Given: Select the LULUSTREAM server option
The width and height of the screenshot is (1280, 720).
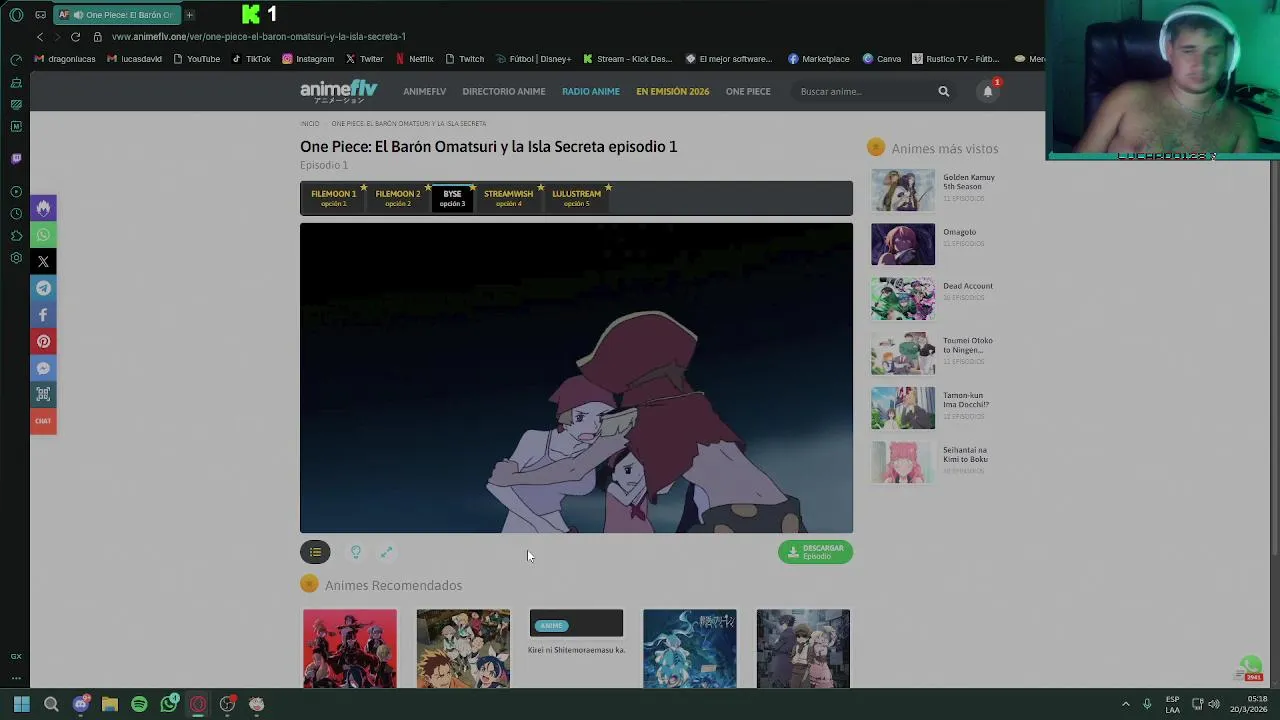Looking at the screenshot, I should click(576, 198).
